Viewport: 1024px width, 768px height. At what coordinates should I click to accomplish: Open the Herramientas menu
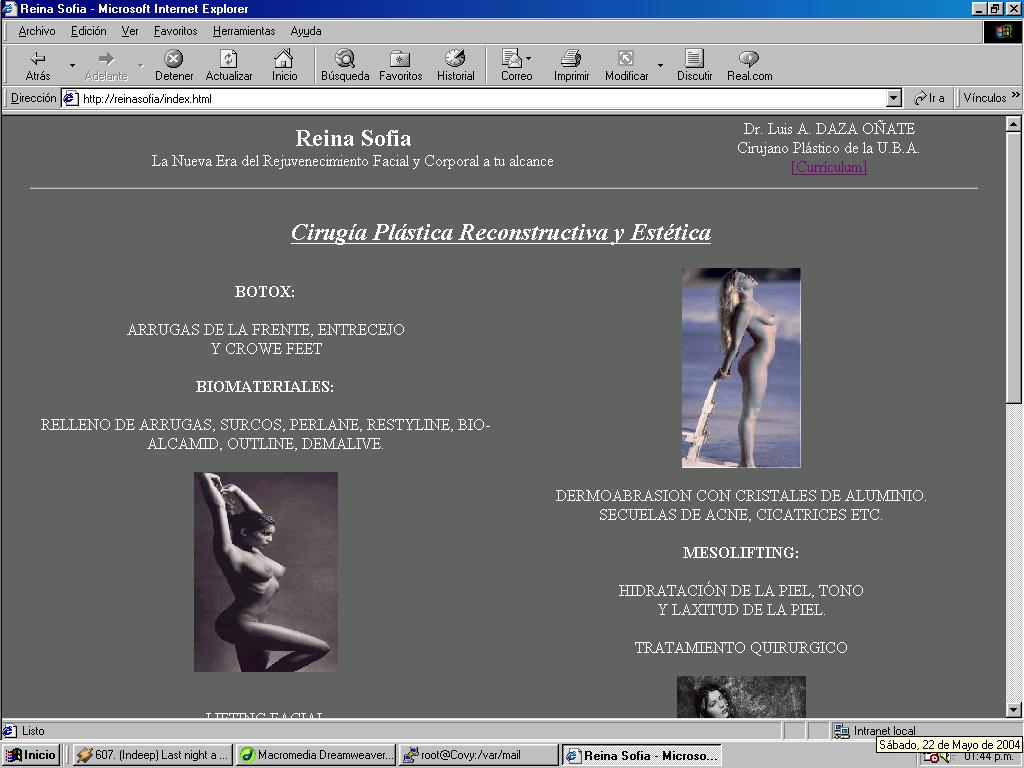coord(244,31)
